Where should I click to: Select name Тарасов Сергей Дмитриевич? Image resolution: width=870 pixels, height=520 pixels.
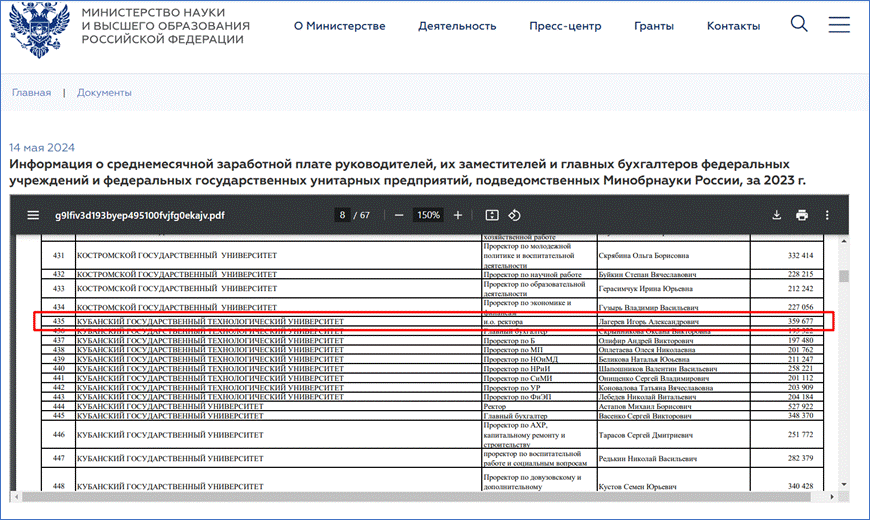tap(645, 436)
